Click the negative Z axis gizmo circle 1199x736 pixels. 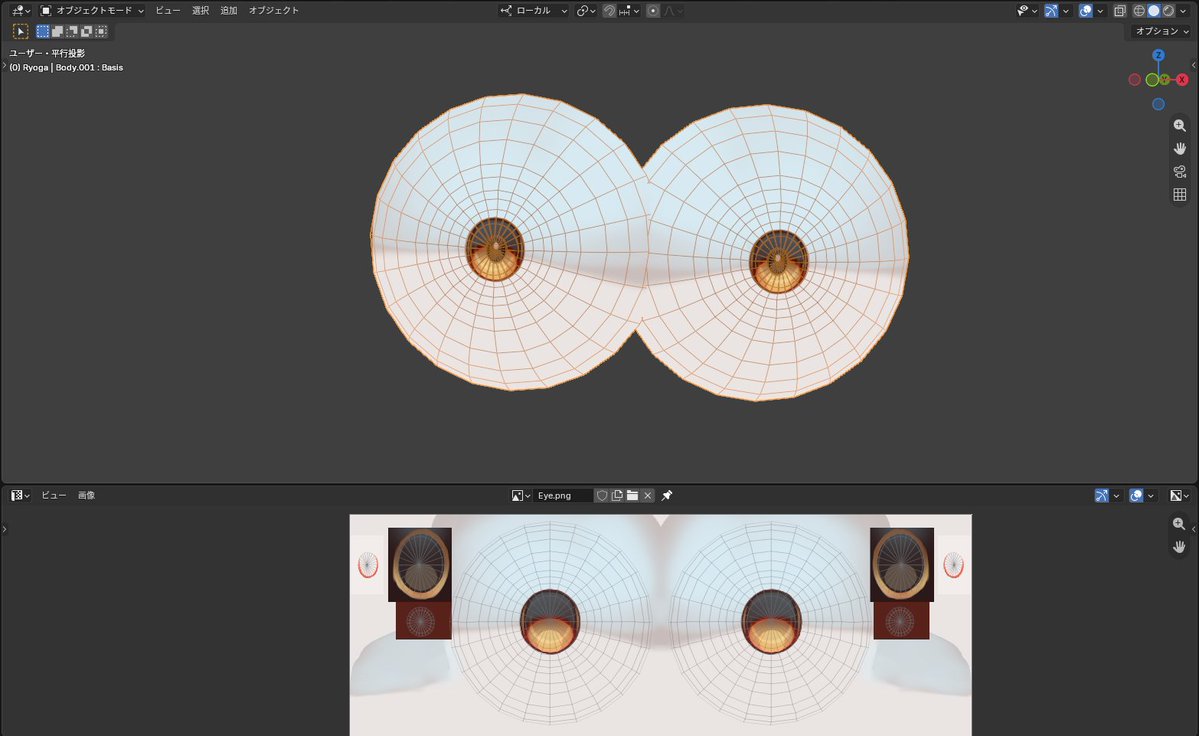1158,104
